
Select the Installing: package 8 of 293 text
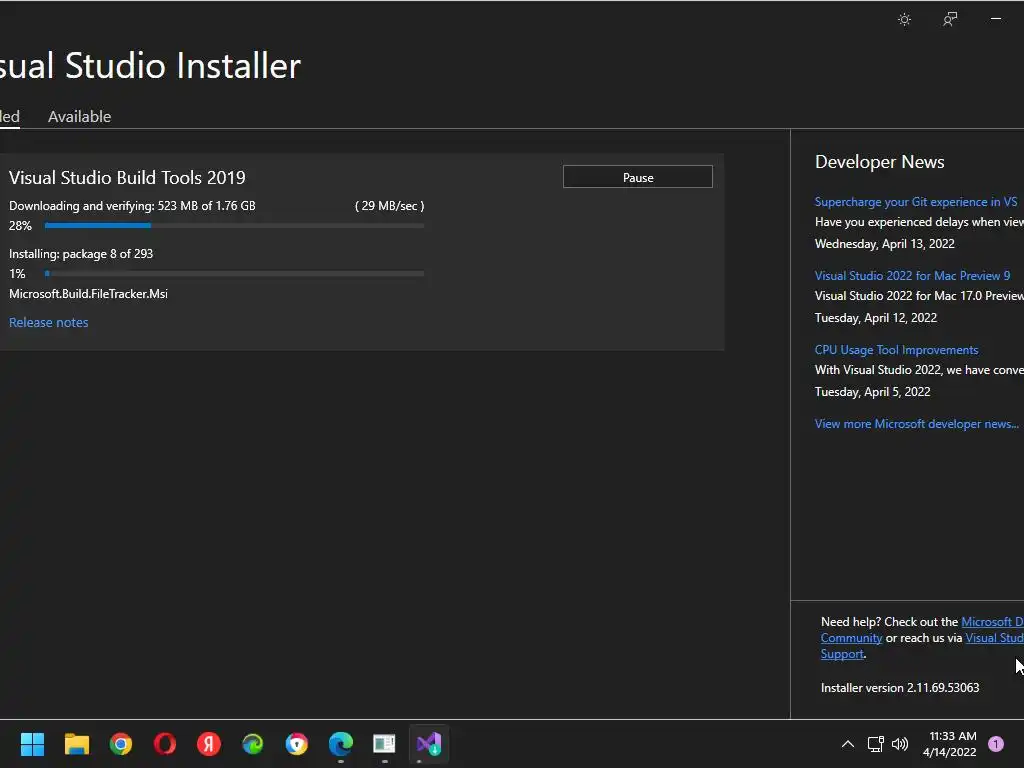81,253
